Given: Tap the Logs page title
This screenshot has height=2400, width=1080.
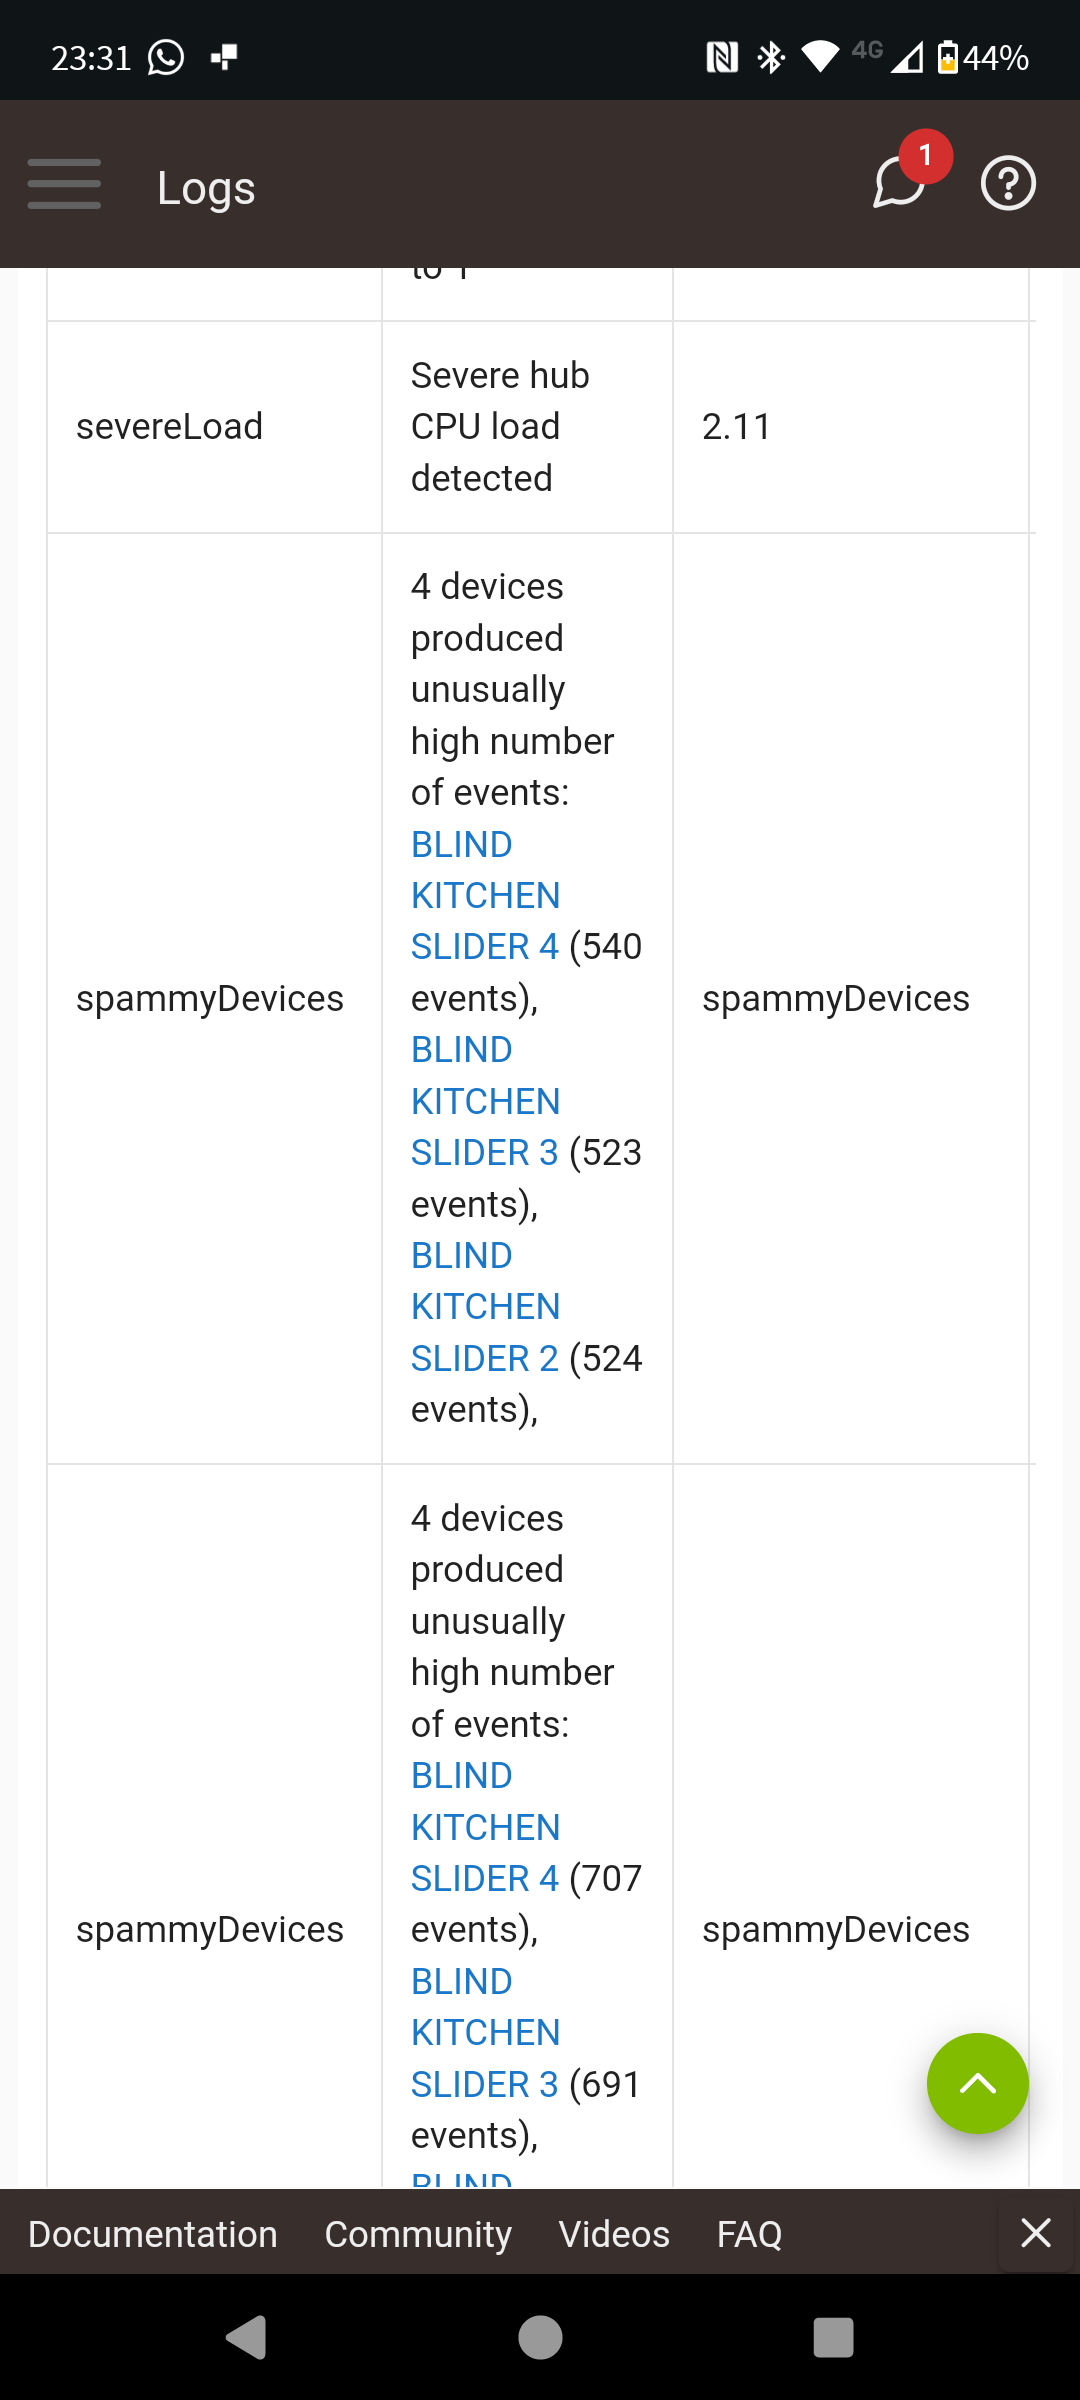Looking at the screenshot, I should click(206, 188).
